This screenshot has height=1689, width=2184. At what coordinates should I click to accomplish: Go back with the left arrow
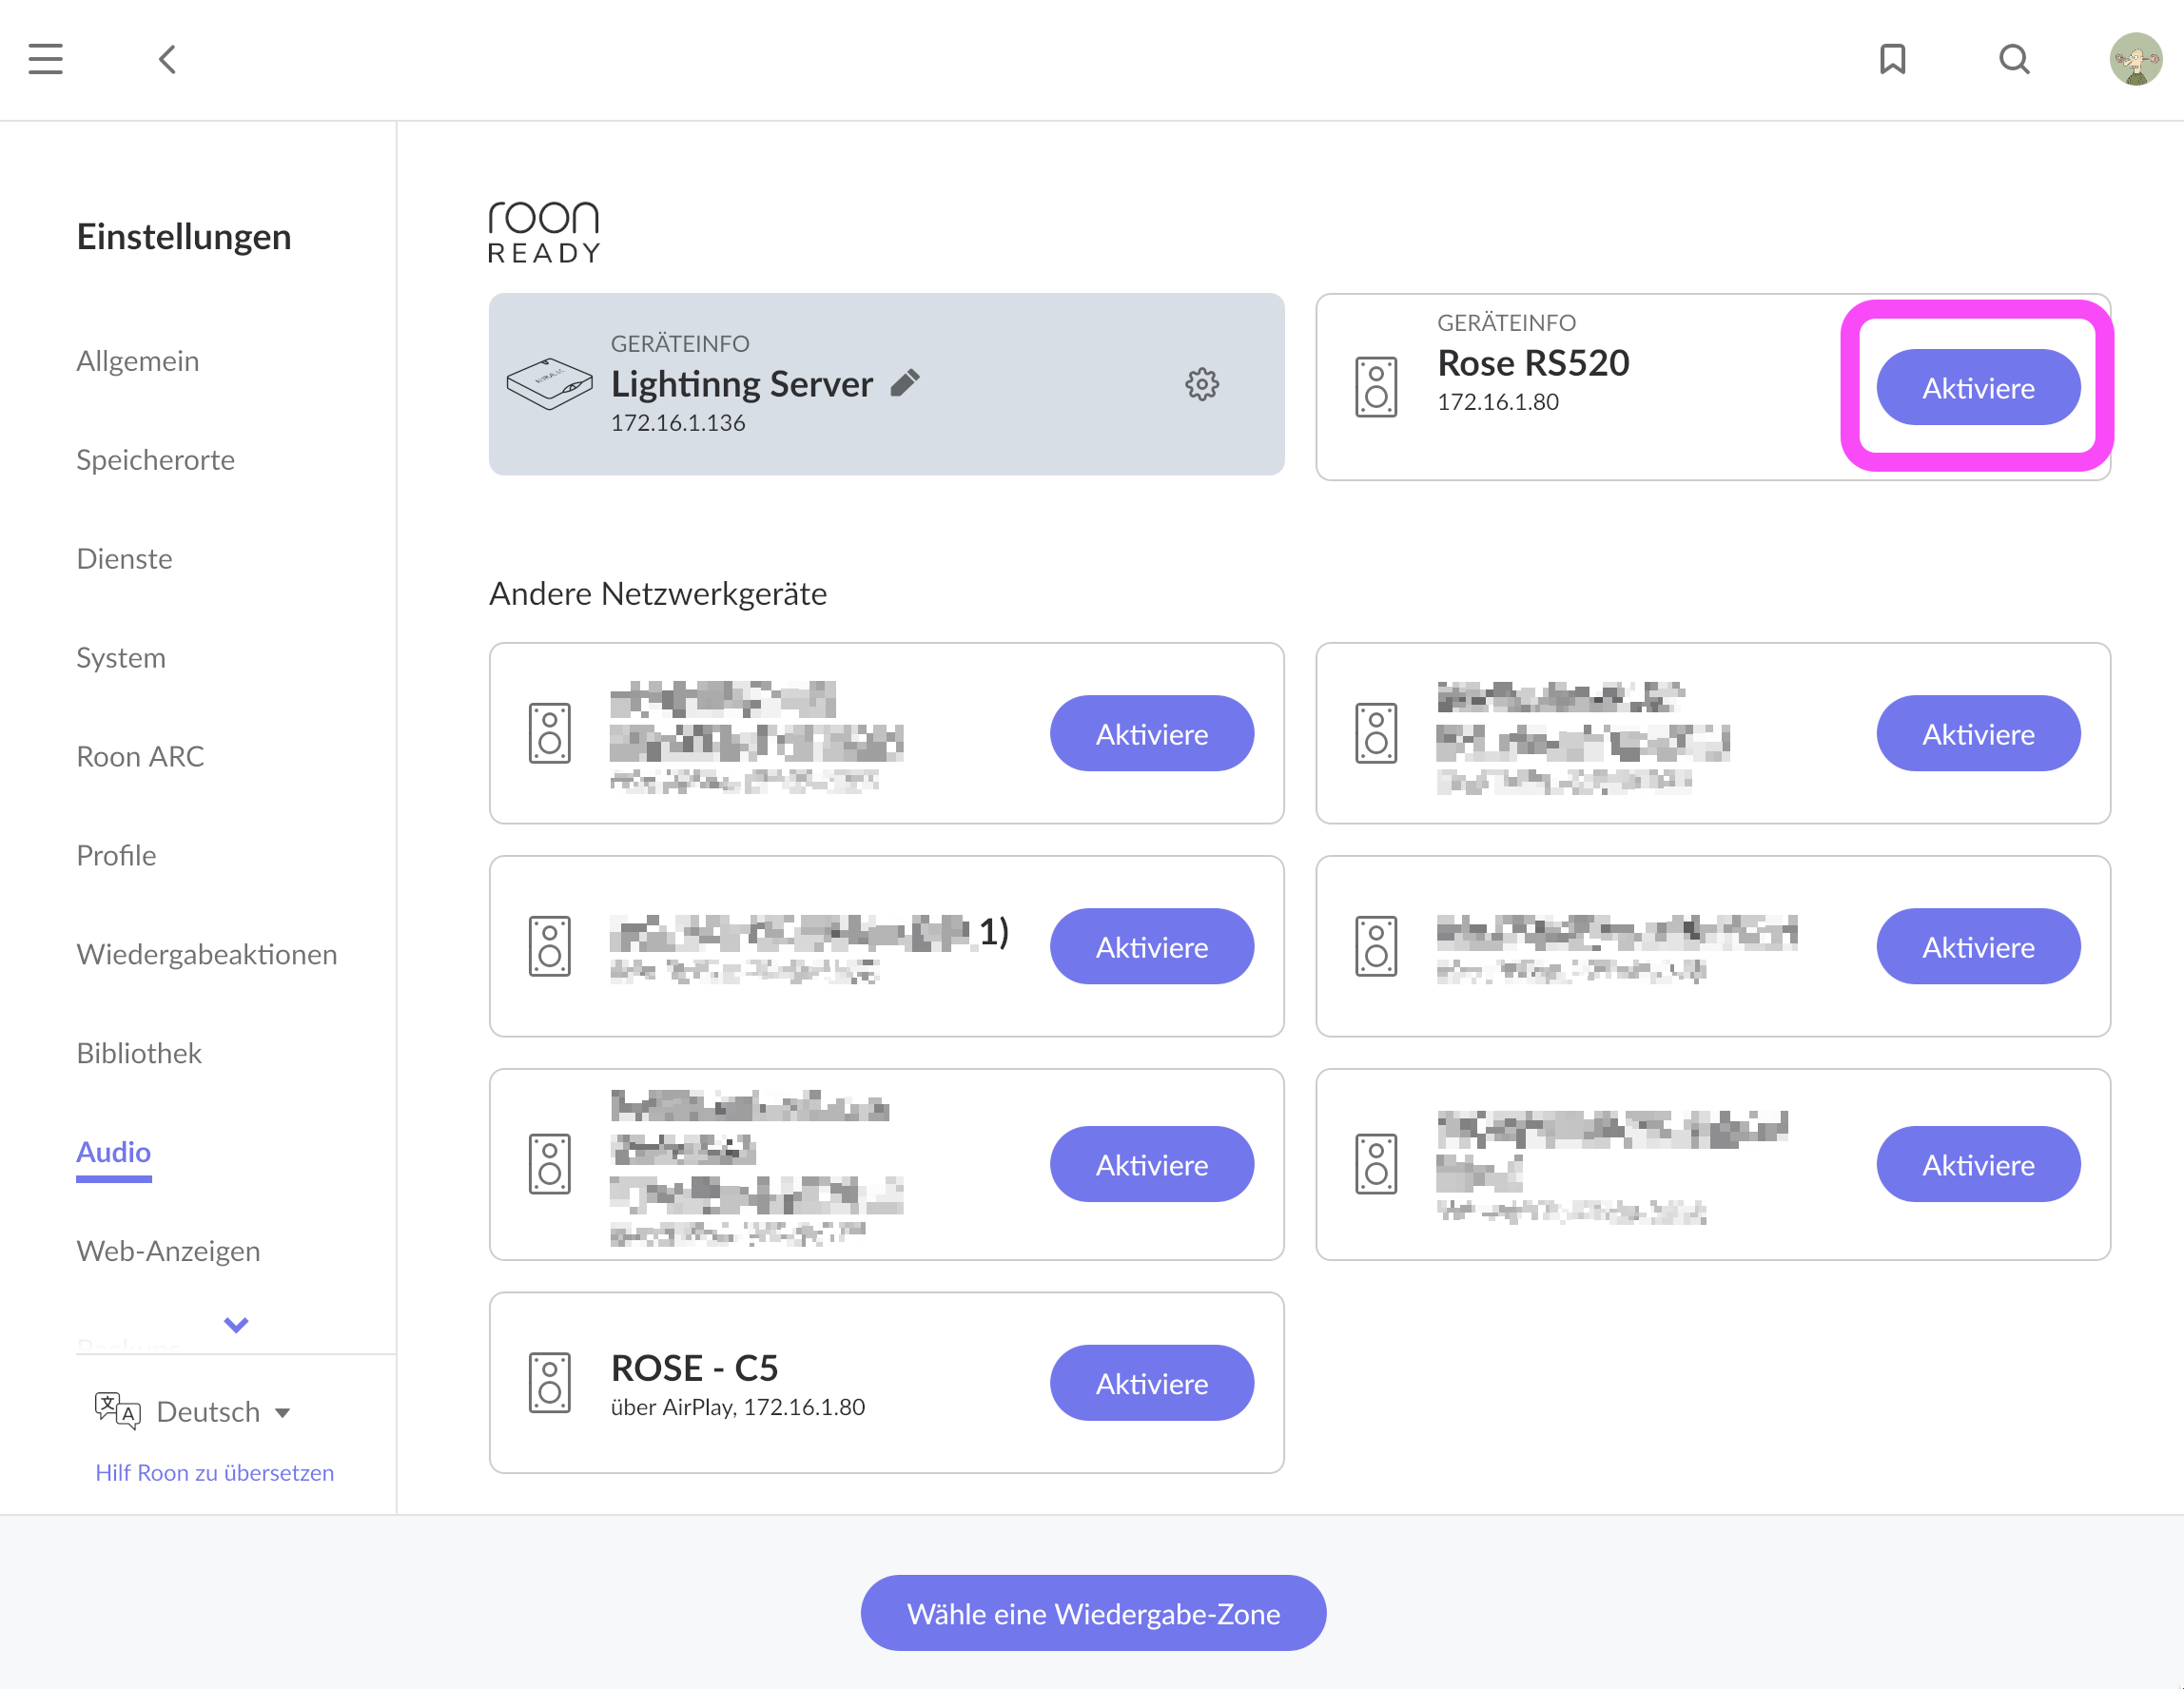(x=168, y=59)
